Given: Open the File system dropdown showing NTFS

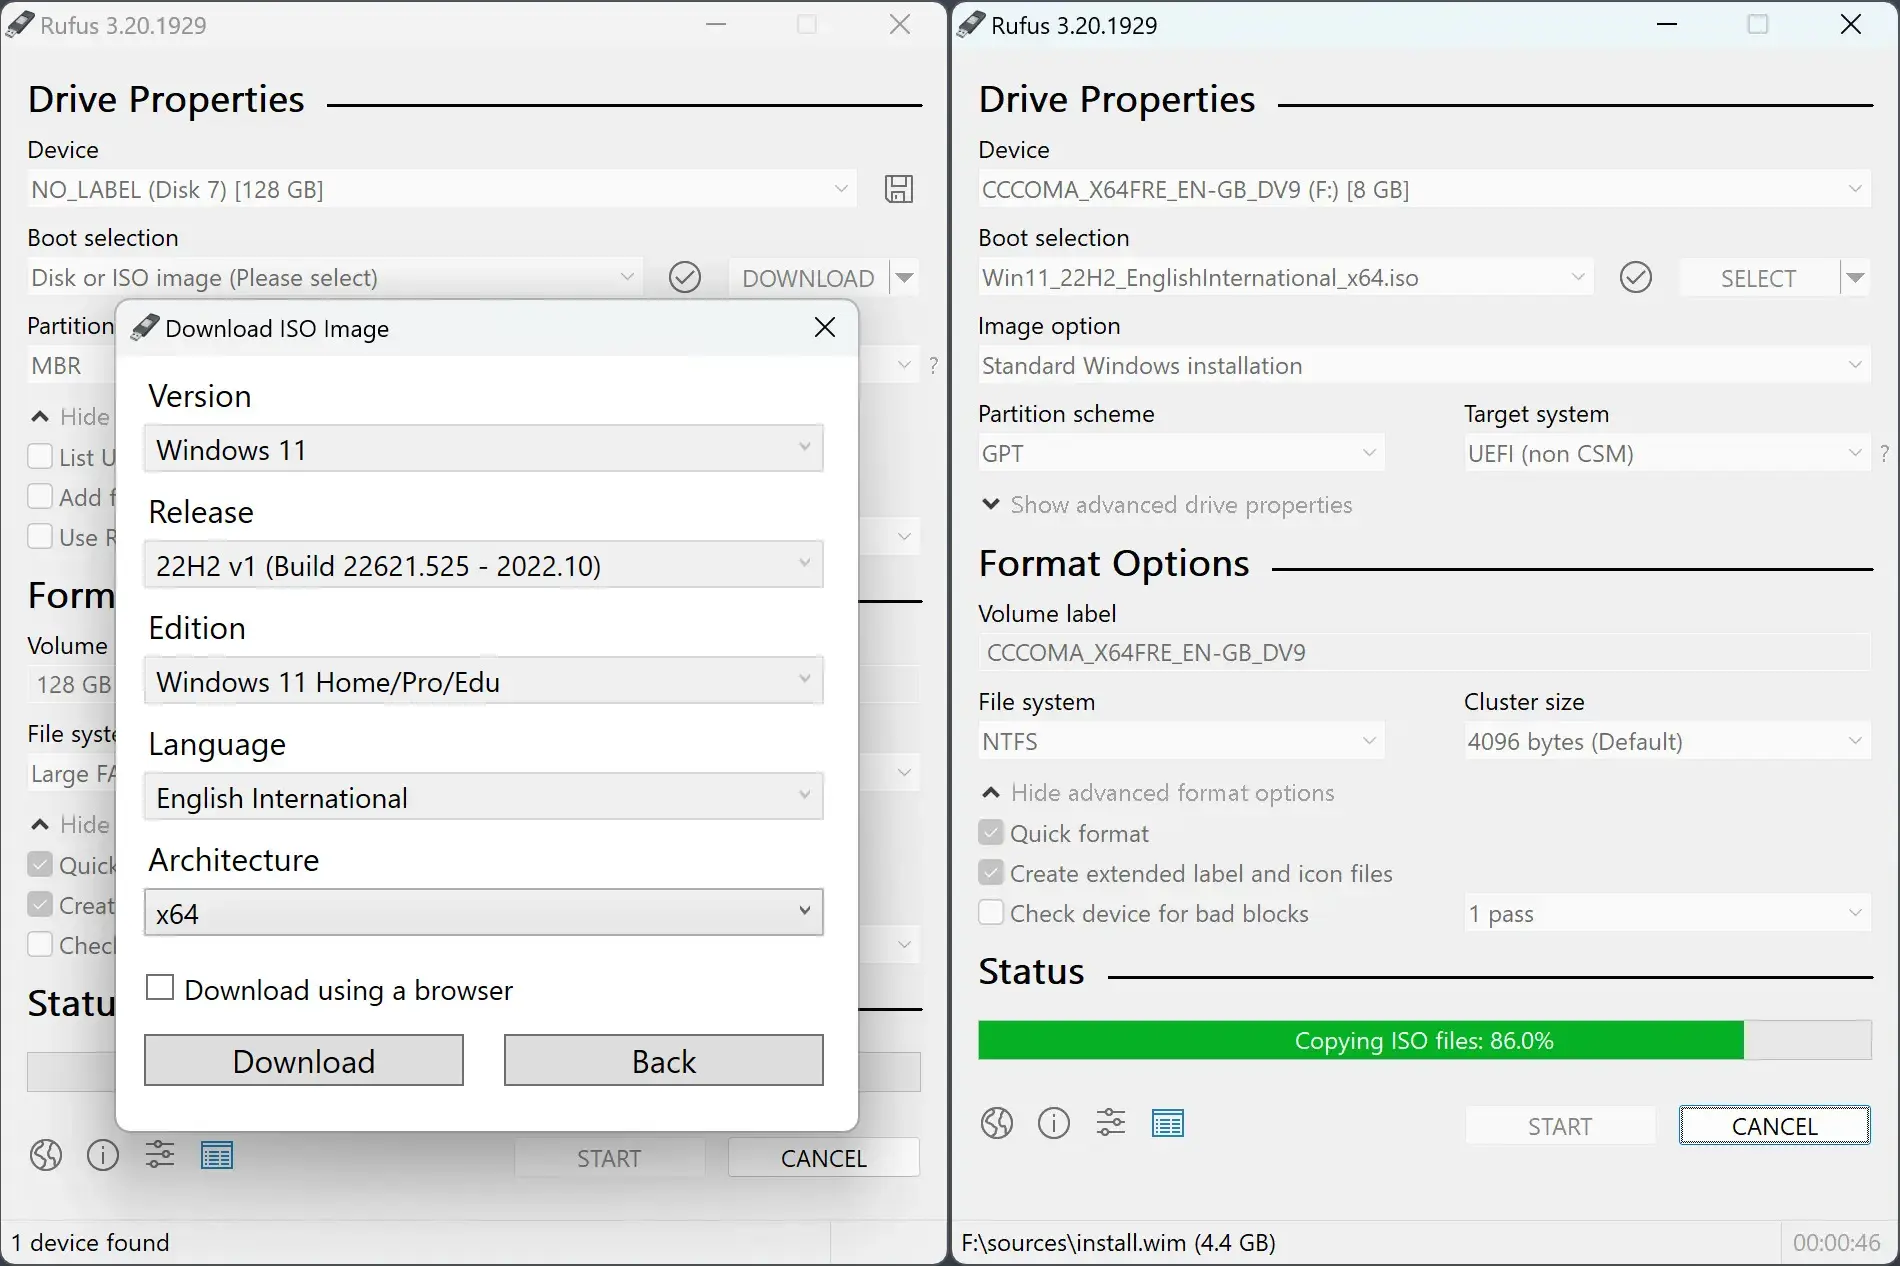Looking at the screenshot, I should pos(1182,741).
